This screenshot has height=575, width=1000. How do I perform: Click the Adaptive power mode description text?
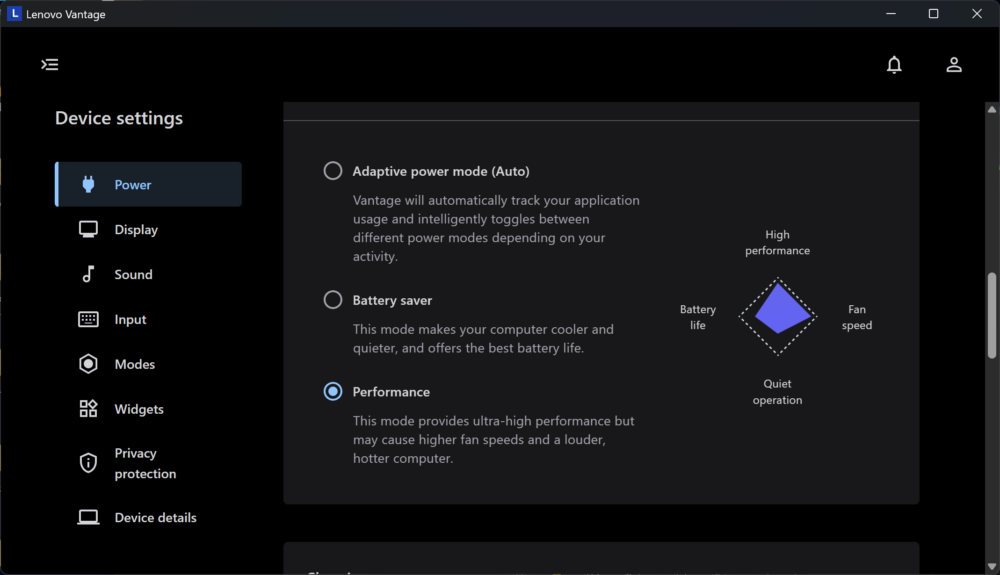pyautogui.click(x=496, y=228)
